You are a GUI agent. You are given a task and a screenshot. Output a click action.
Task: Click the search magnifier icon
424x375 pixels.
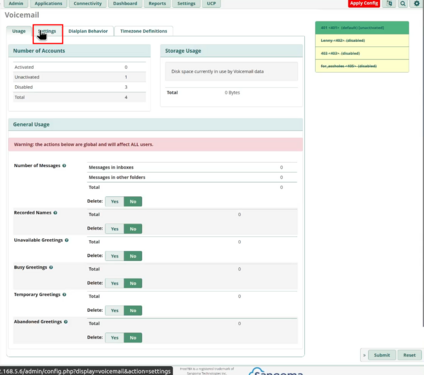(403, 3)
